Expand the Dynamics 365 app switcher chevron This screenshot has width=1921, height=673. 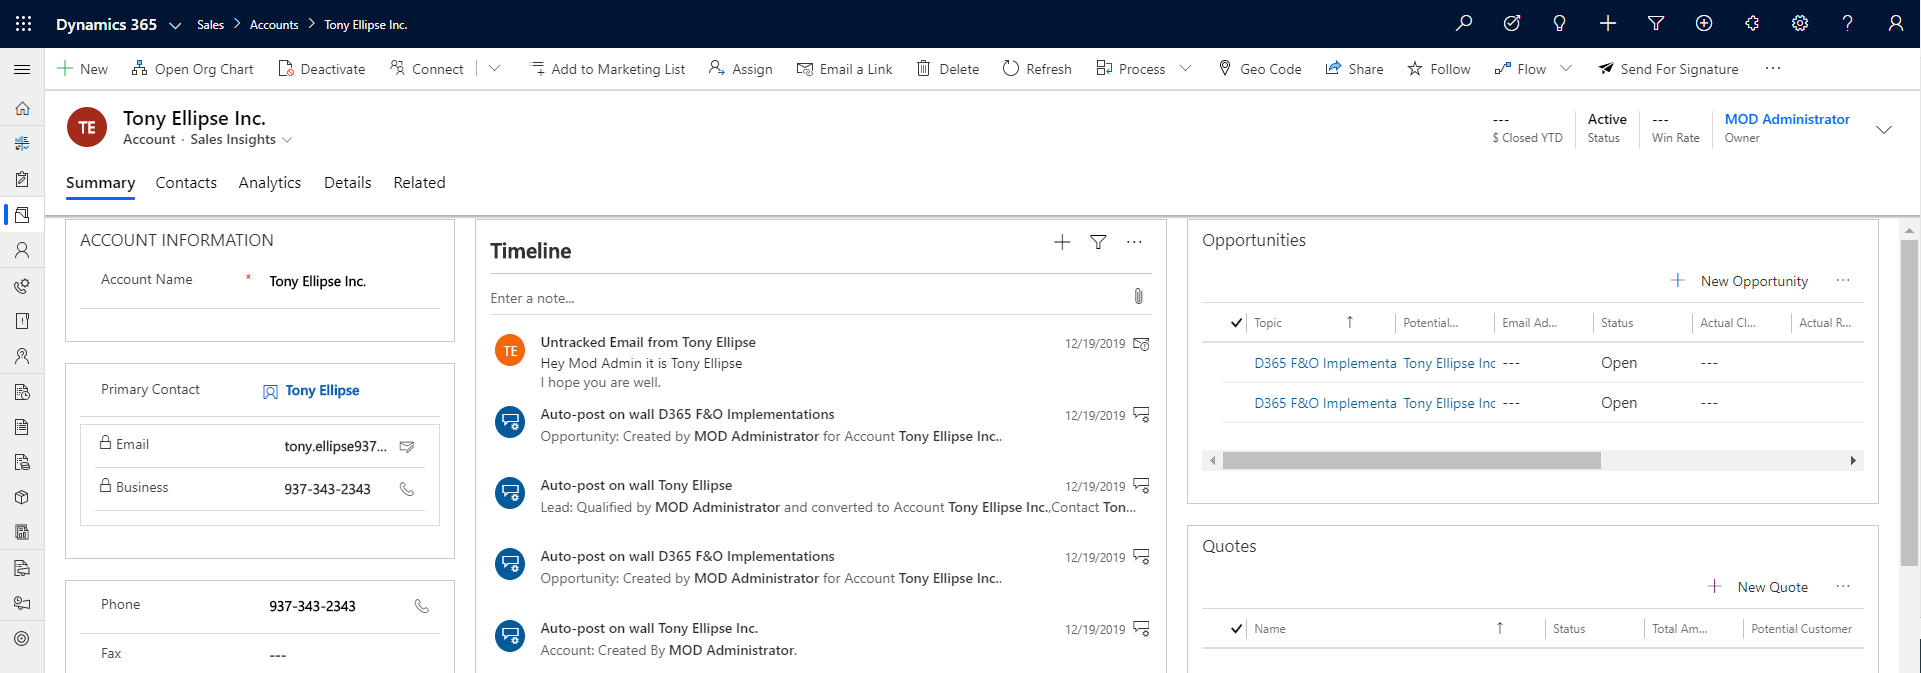click(x=175, y=25)
